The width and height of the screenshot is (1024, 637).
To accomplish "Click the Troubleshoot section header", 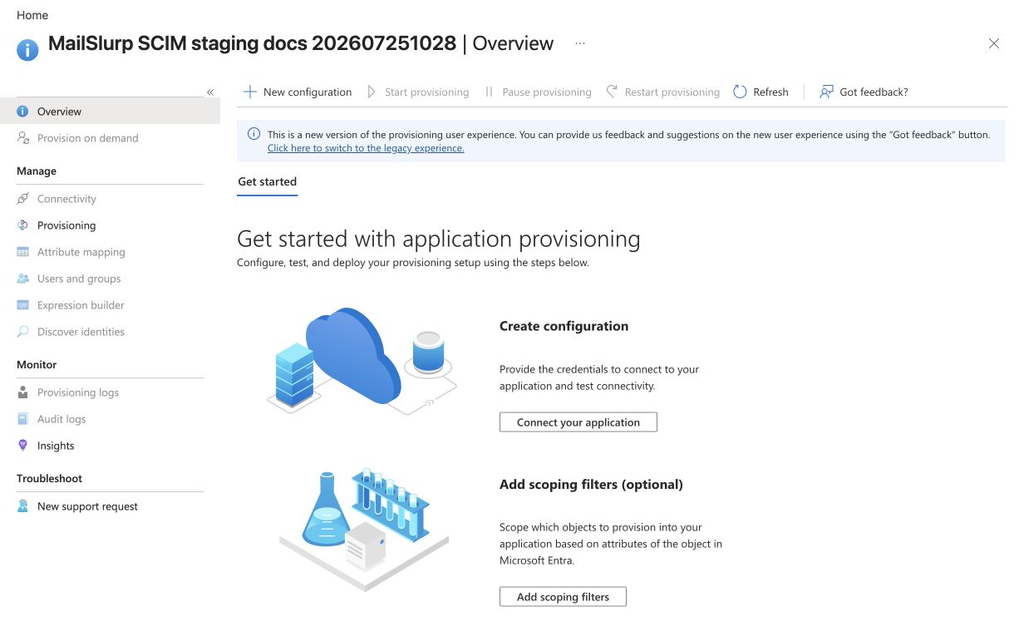I will click(50, 478).
